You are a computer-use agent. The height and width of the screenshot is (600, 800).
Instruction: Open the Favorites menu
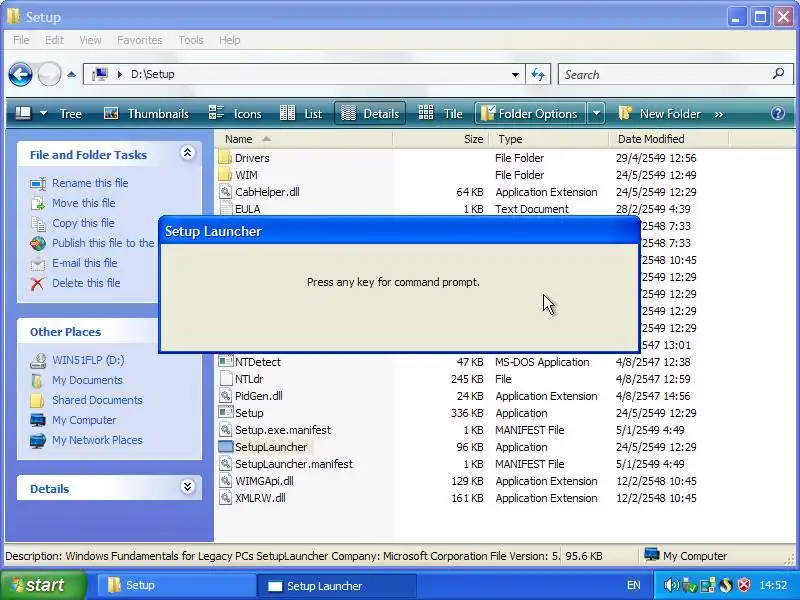click(139, 40)
